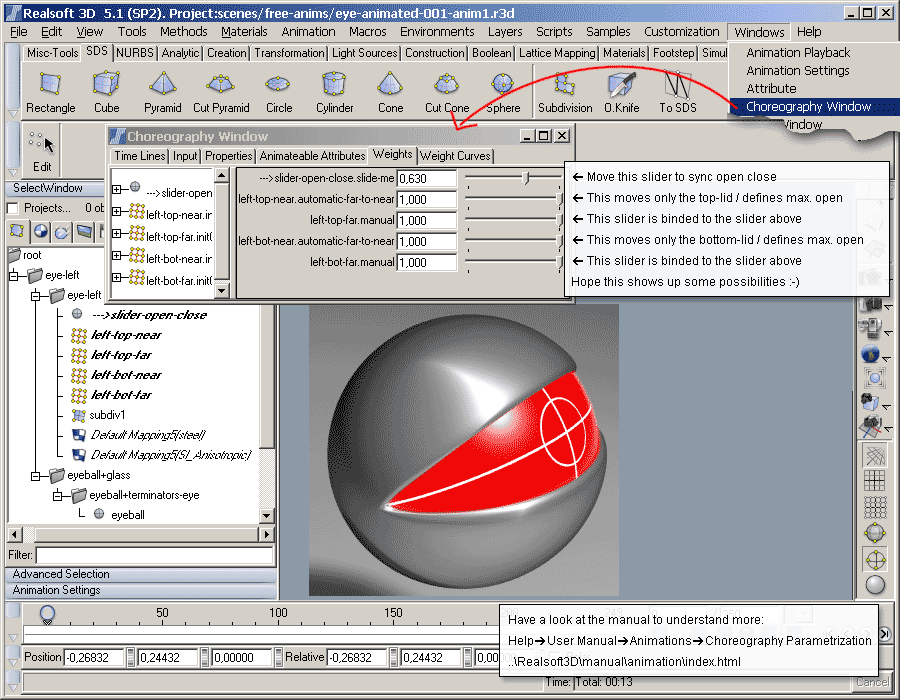Switch to the Light Sources tool tab

[x=364, y=53]
